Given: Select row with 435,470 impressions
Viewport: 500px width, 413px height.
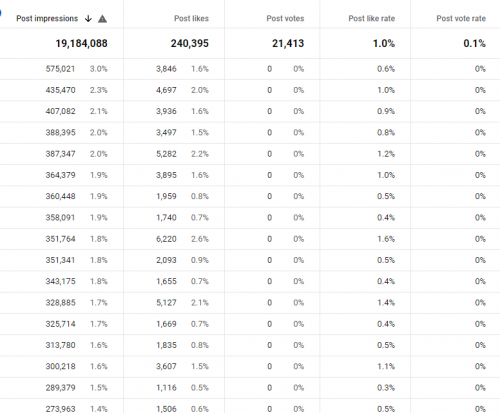Looking at the screenshot, I should (250, 90).
